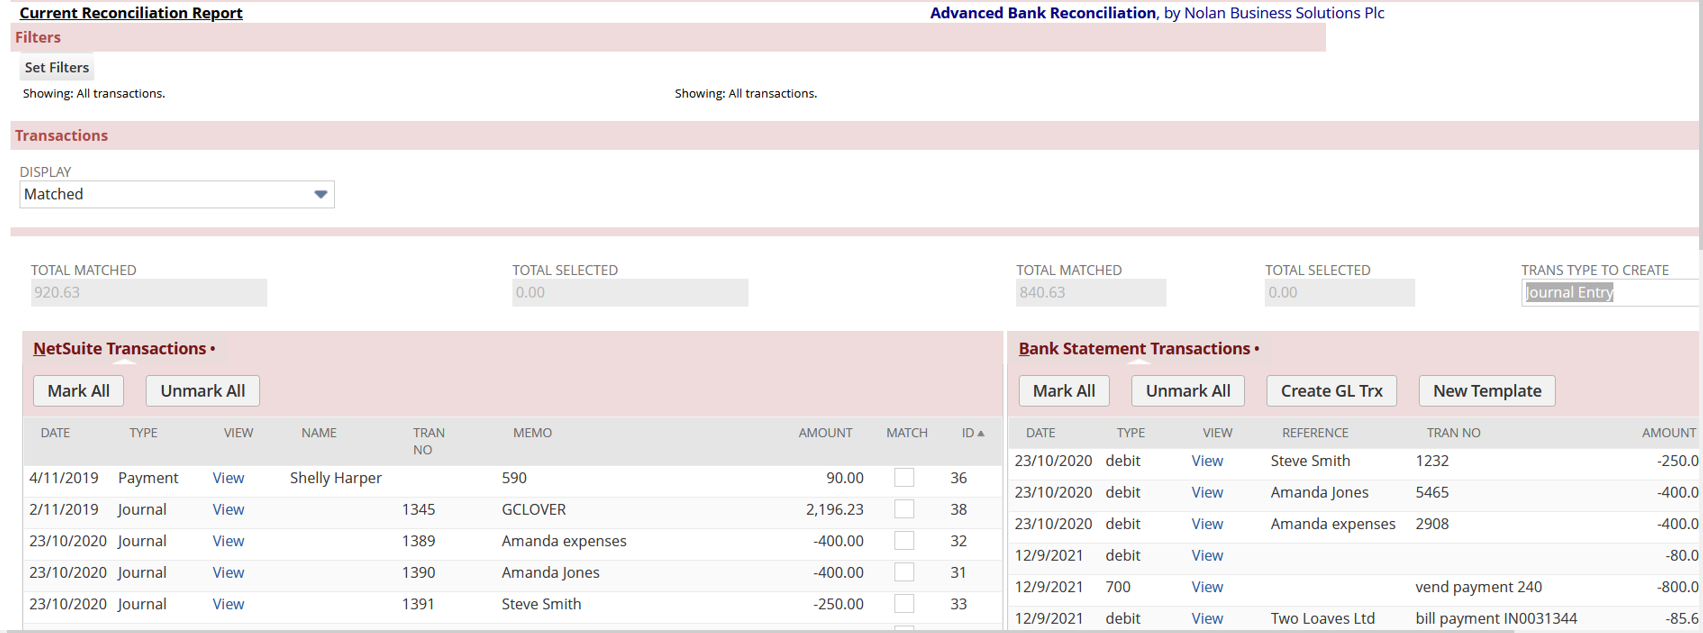Click the Set Filters button

57,67
